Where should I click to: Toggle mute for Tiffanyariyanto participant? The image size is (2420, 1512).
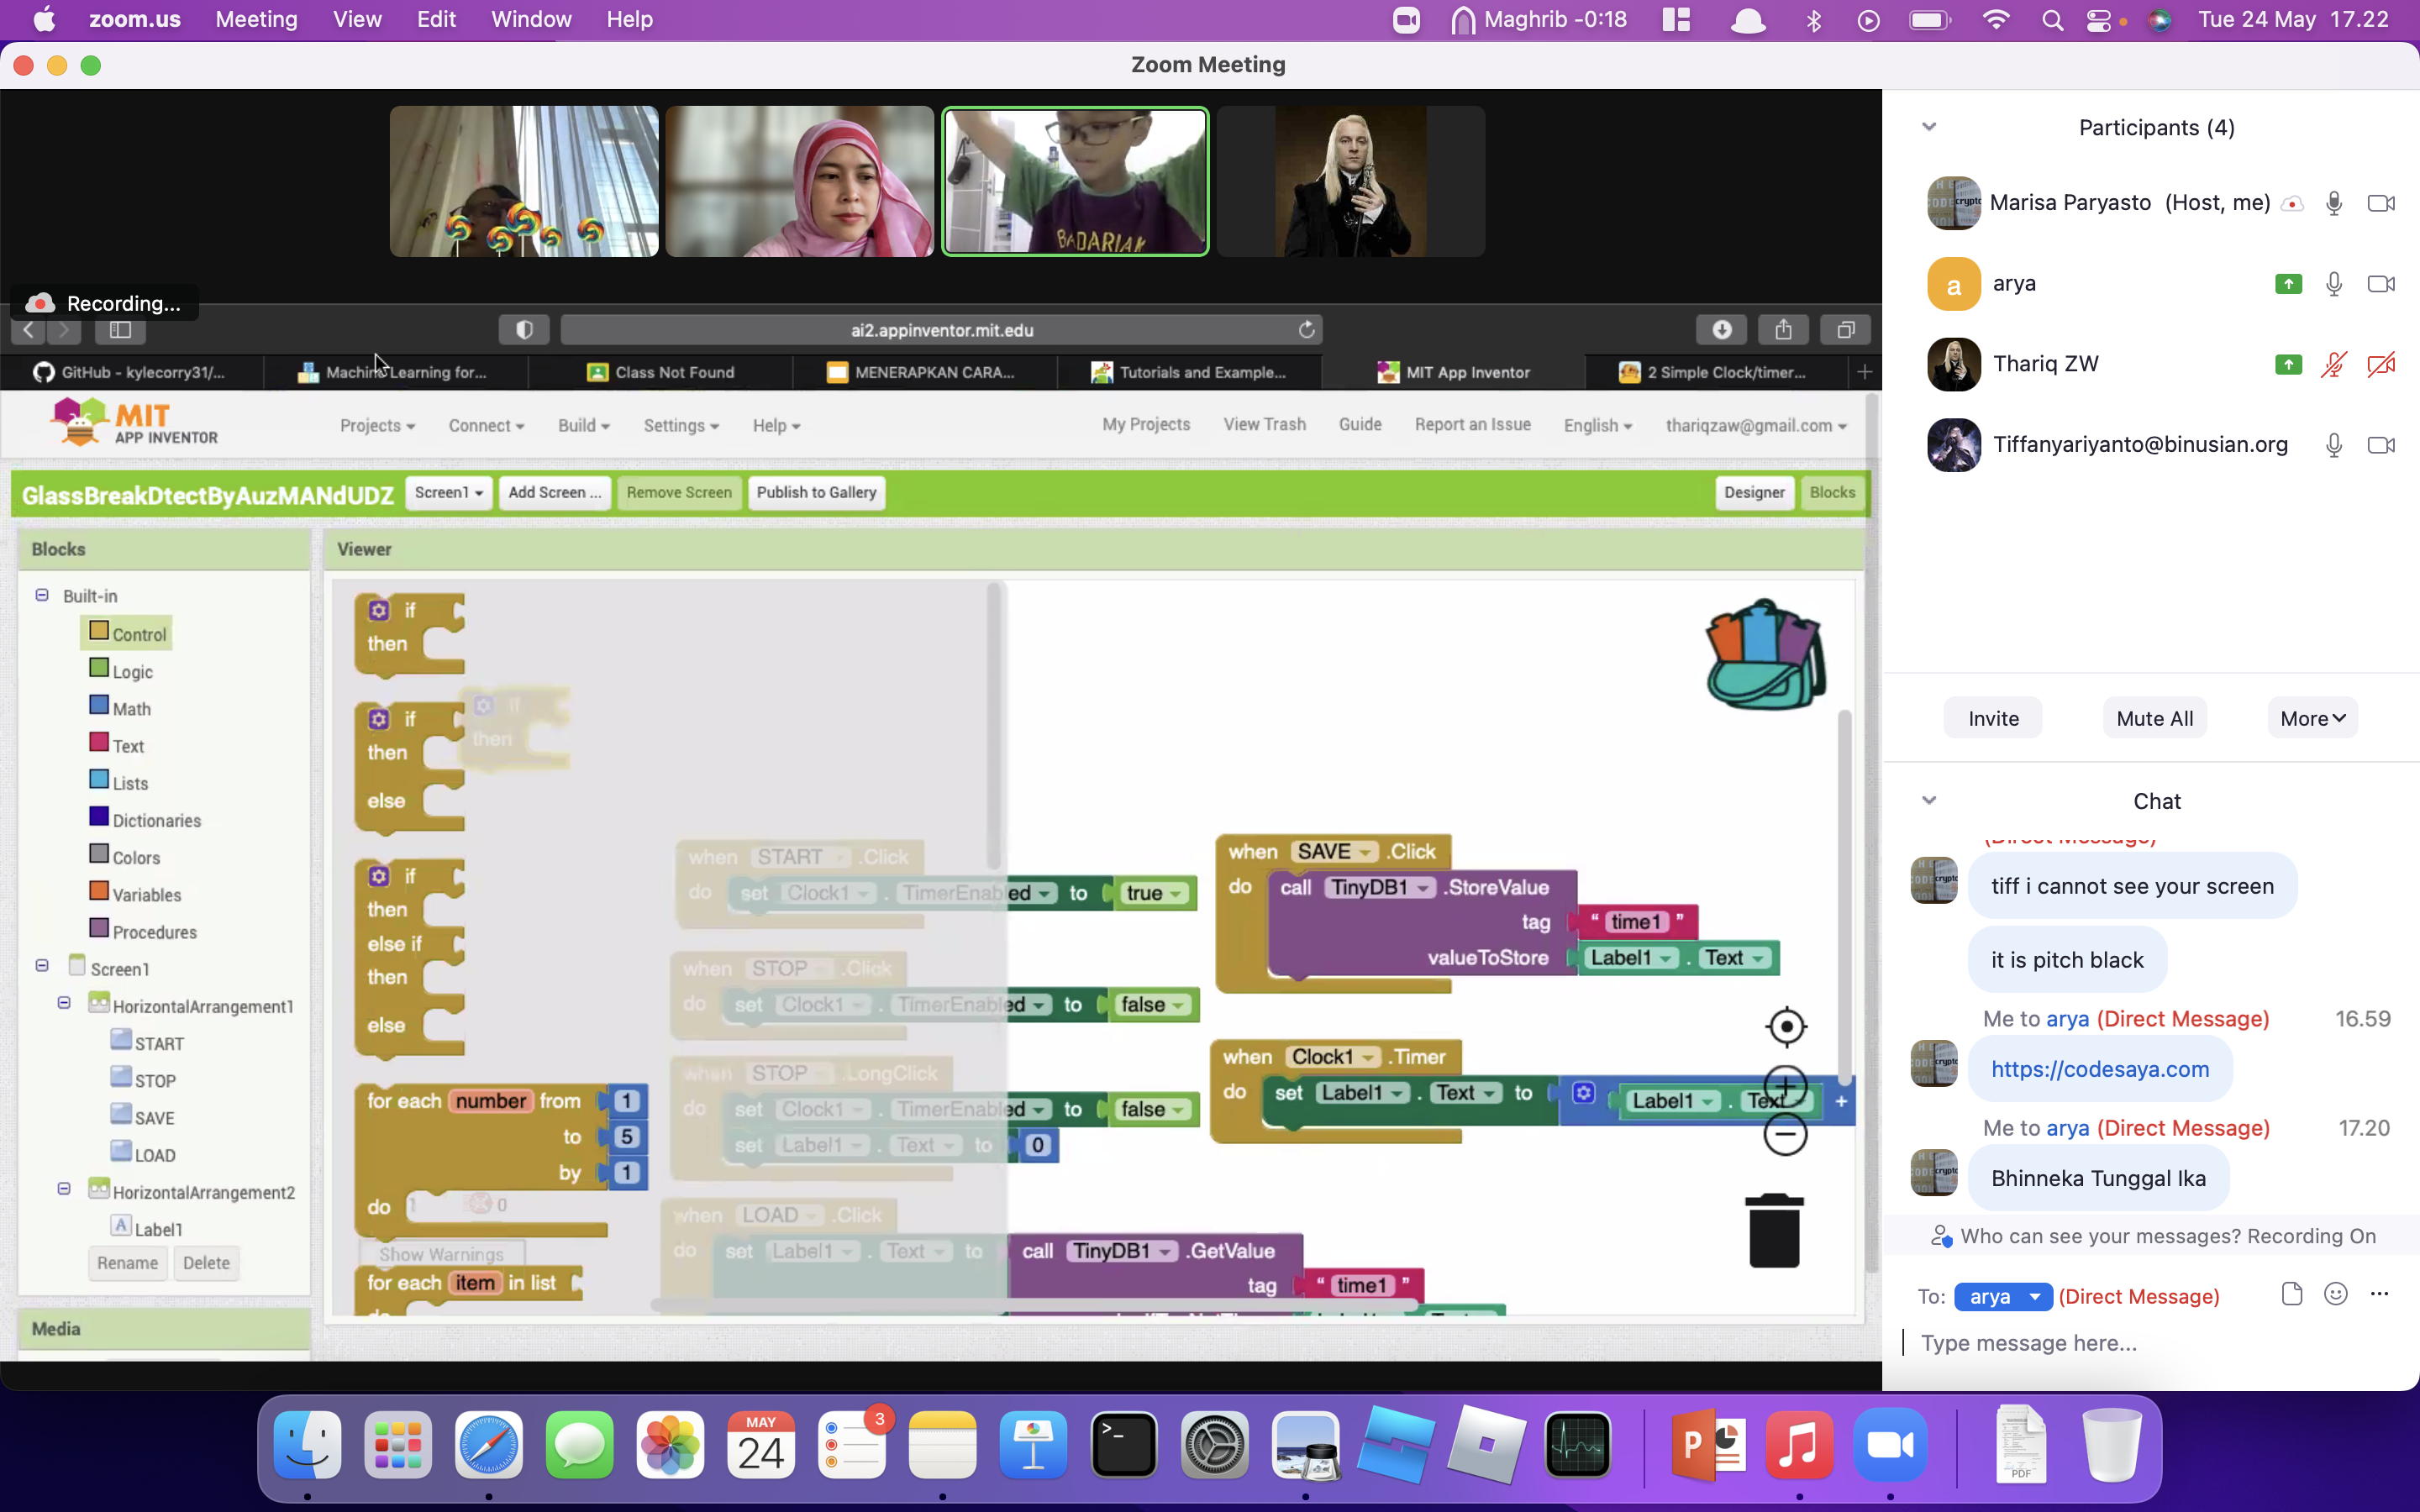tap(2334, 444)
